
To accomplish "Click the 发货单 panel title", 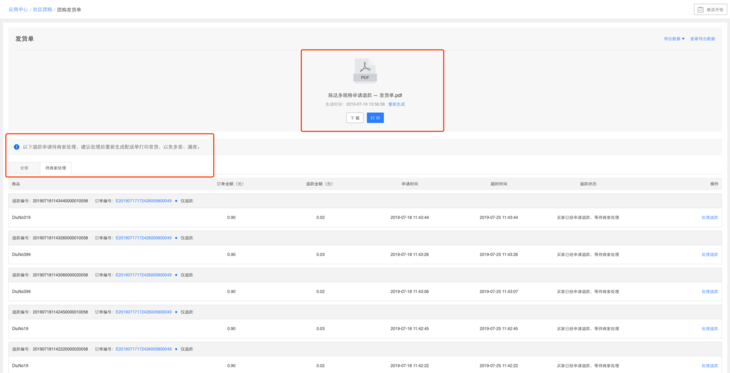I will click(x=24, y=39).
